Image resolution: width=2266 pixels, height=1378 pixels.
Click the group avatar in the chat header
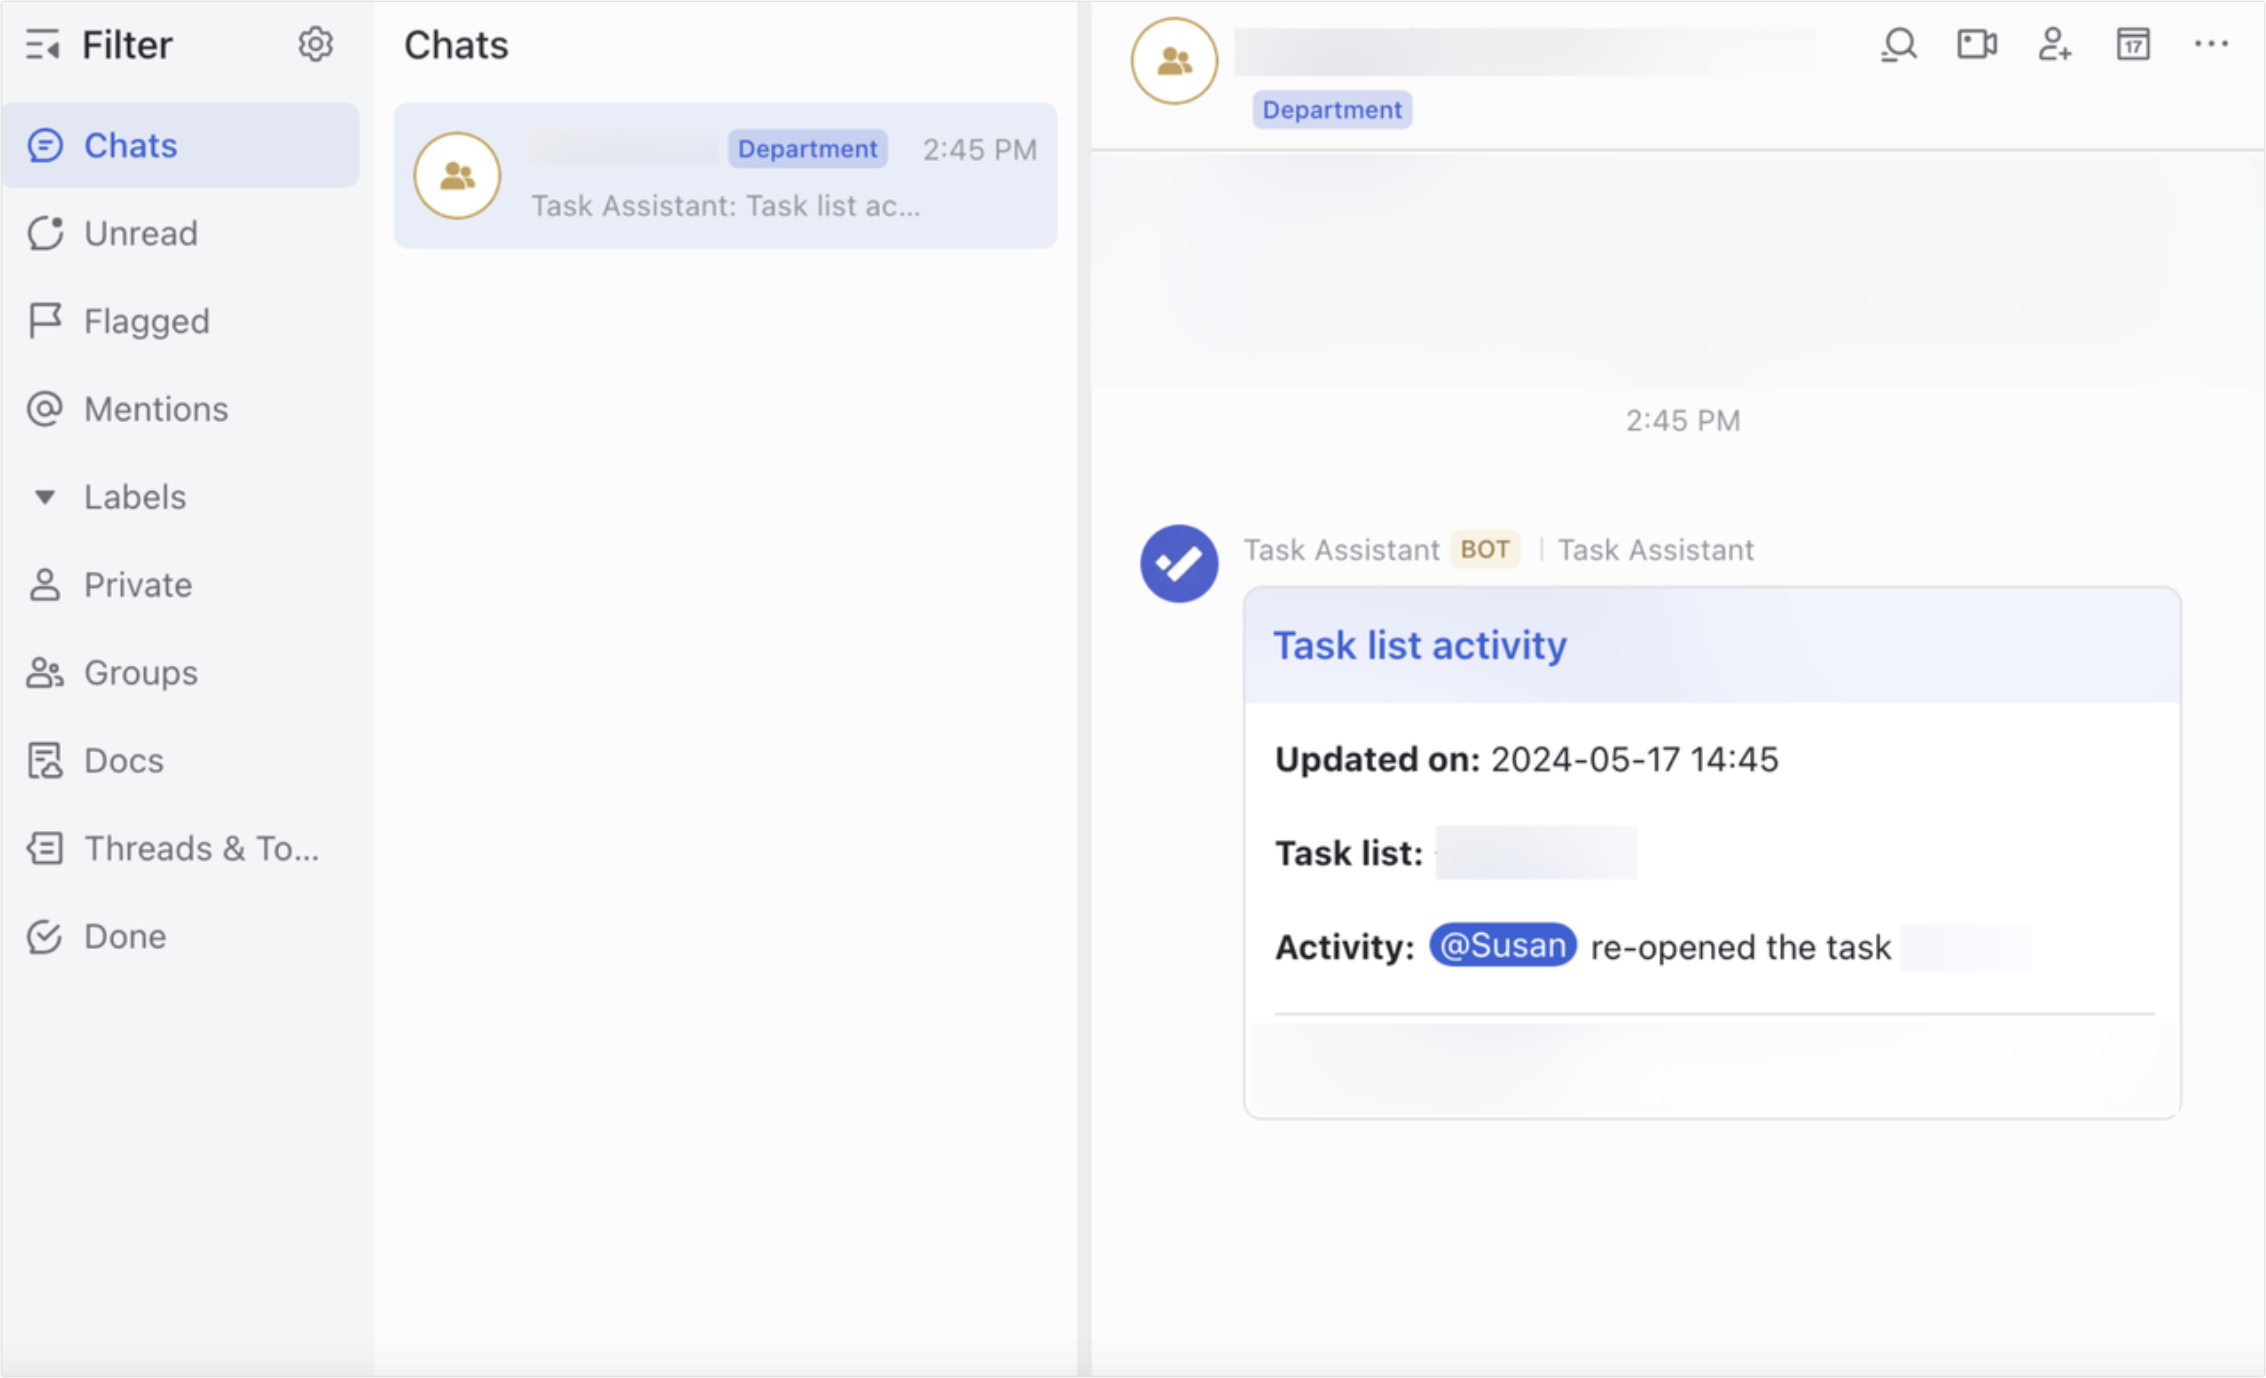click(1173, 60)
